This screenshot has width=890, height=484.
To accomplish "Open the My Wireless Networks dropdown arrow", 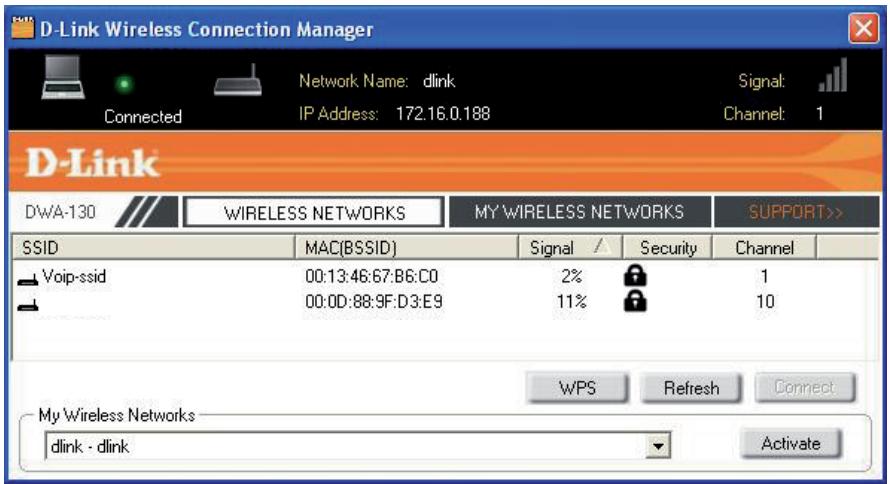I will coord(658,446).
